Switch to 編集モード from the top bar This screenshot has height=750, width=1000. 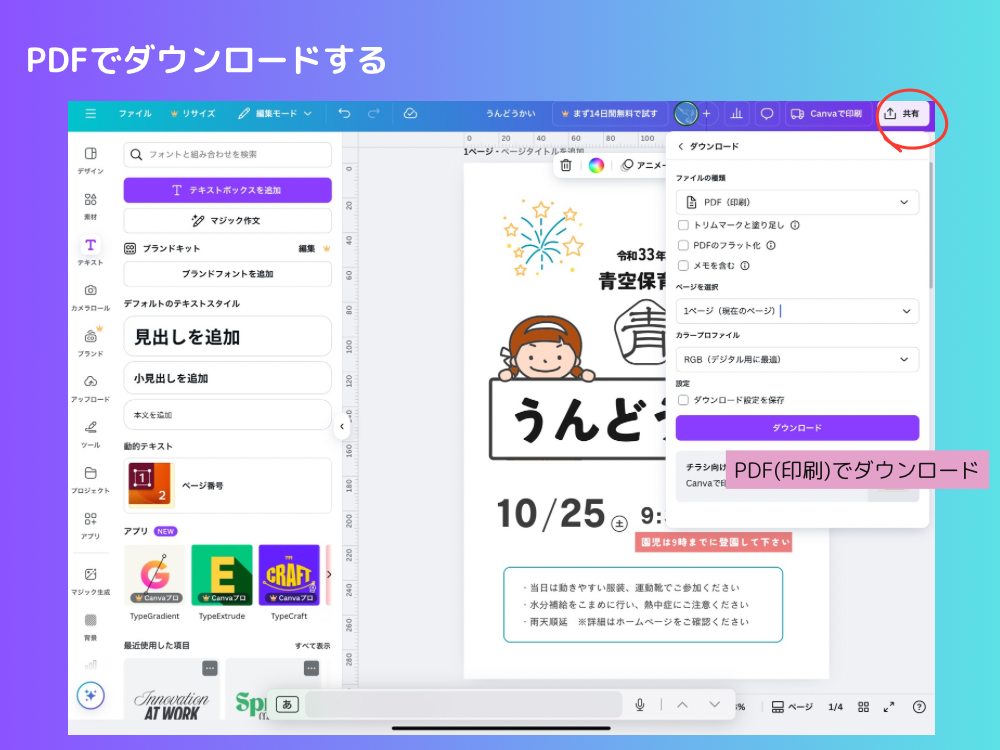tap(274, 114)
